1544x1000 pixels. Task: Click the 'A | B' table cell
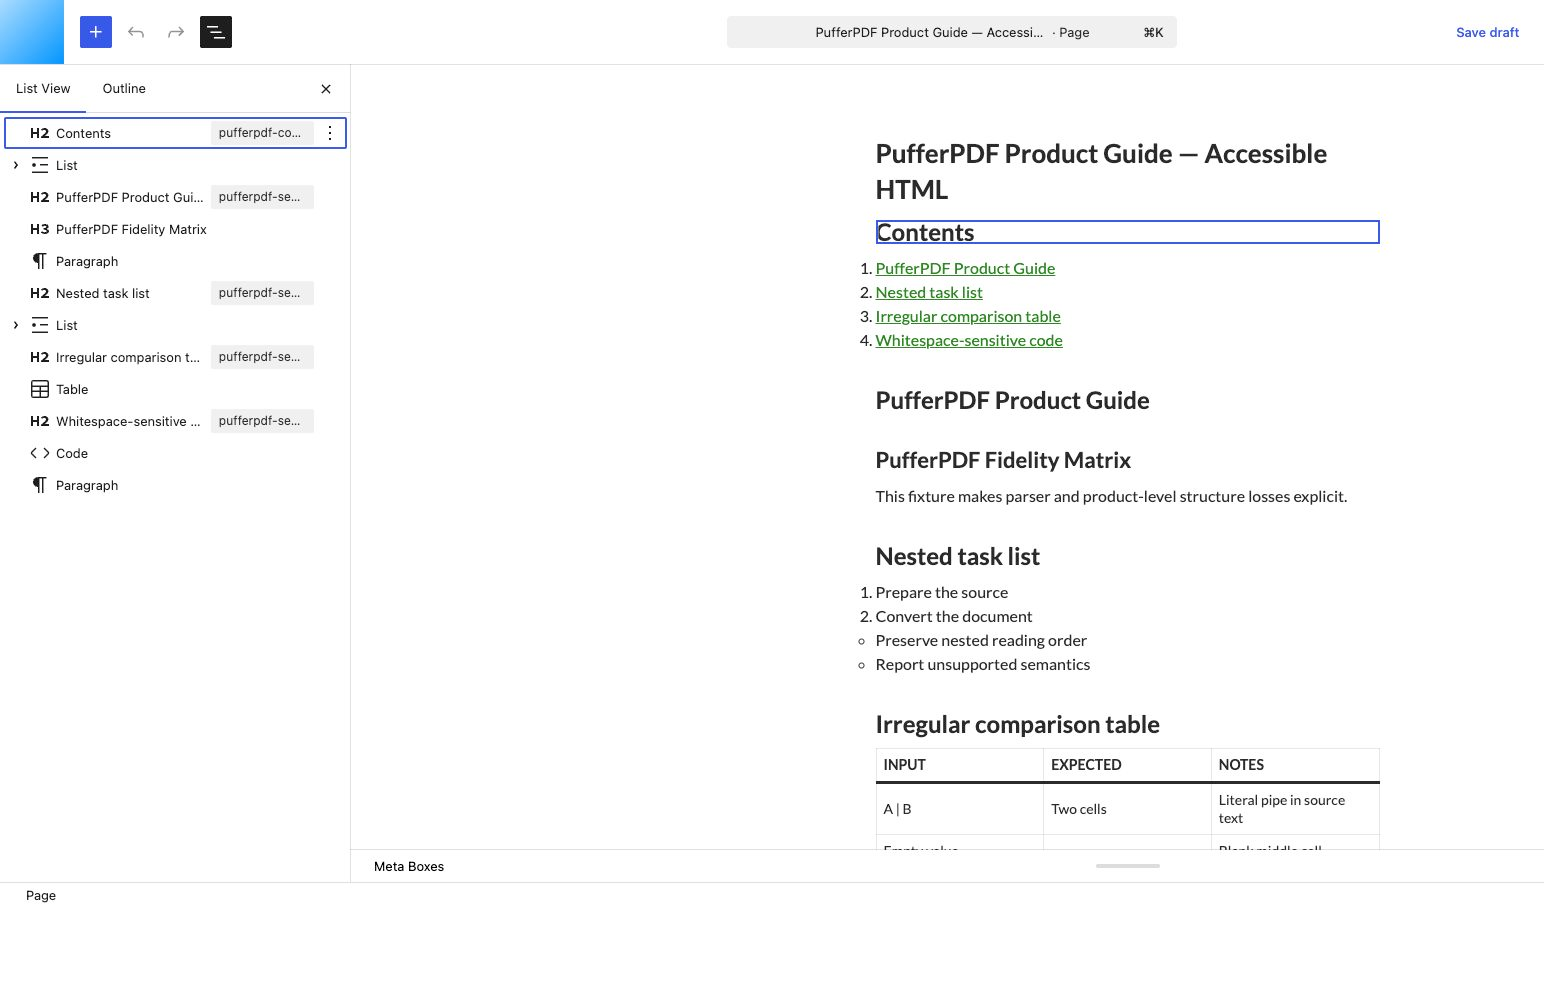pos(960,809)
